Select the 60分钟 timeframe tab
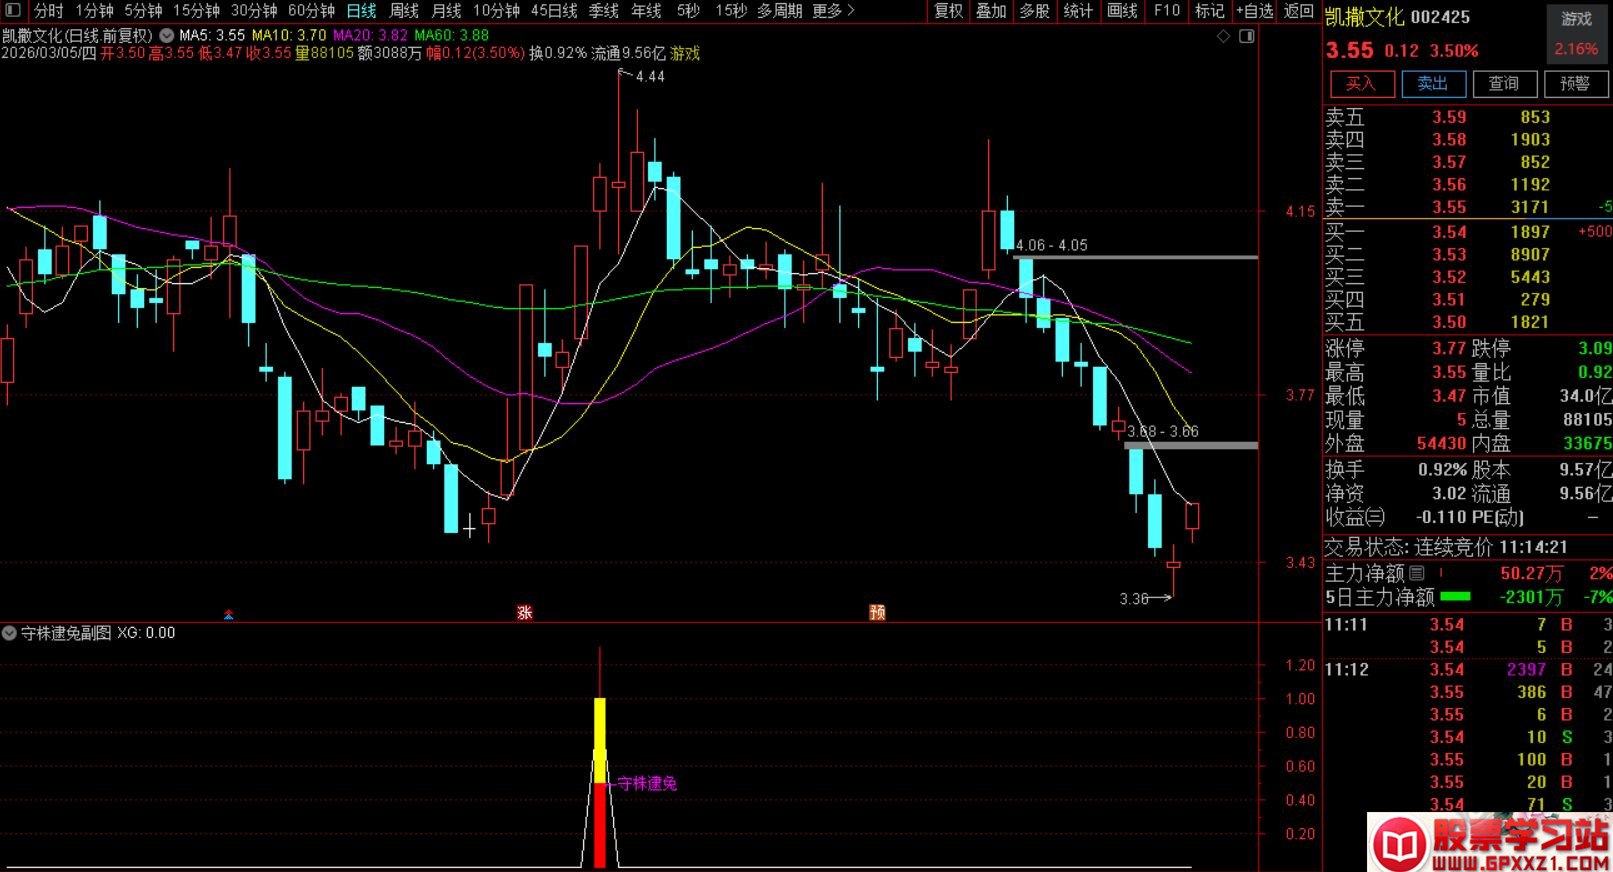 coord(311,10)
